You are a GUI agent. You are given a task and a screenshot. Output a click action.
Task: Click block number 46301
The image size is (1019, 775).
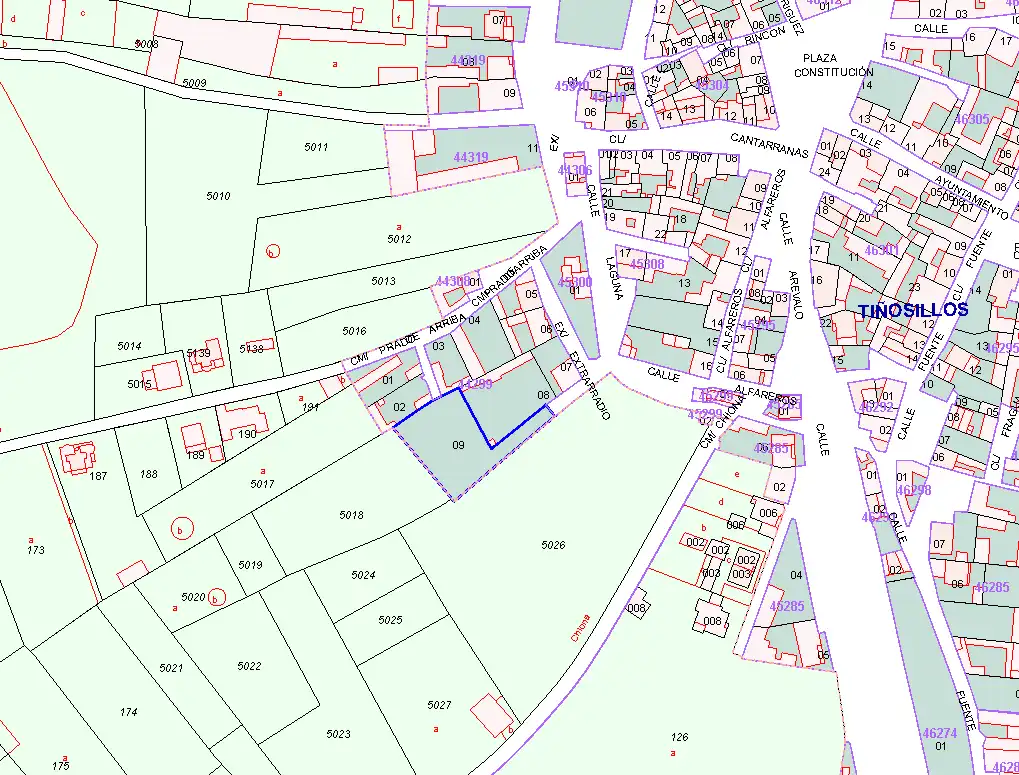tap(881, 250)
